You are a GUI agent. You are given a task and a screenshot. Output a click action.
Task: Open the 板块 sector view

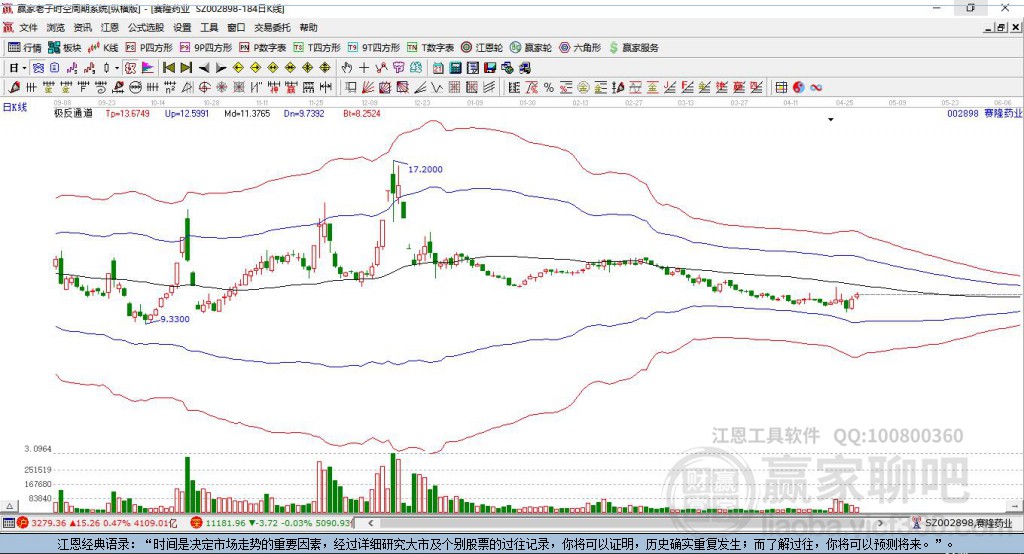tap(65, 48)
